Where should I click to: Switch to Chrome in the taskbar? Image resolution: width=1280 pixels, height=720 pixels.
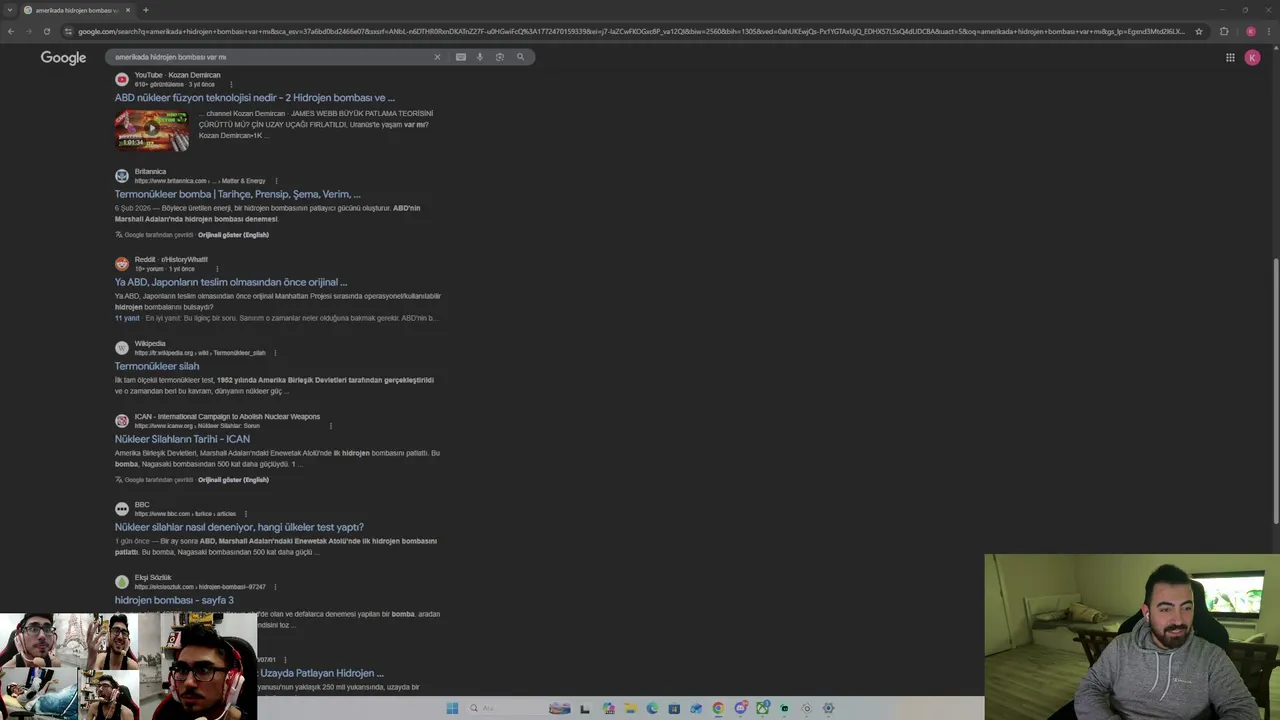(718, 708)
